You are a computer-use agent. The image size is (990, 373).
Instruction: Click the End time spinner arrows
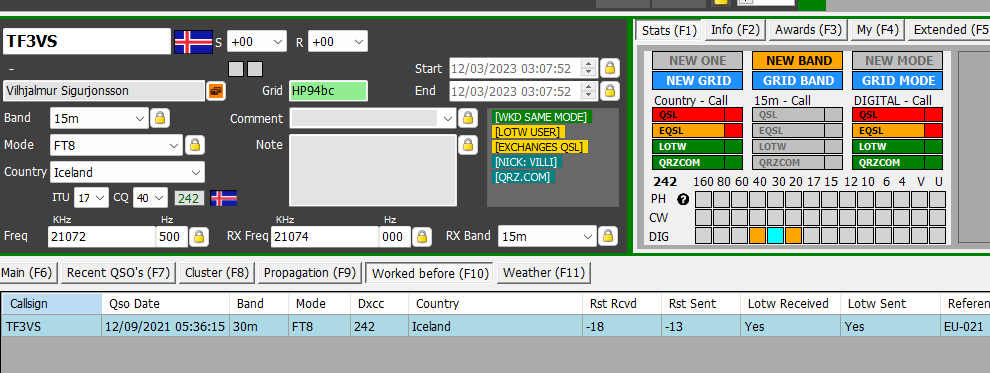coord(588,91)
